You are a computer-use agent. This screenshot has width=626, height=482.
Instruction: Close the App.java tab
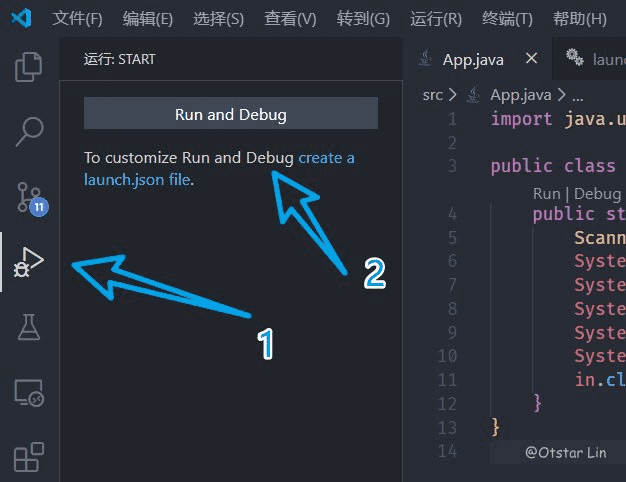click(x=532, y=59)
